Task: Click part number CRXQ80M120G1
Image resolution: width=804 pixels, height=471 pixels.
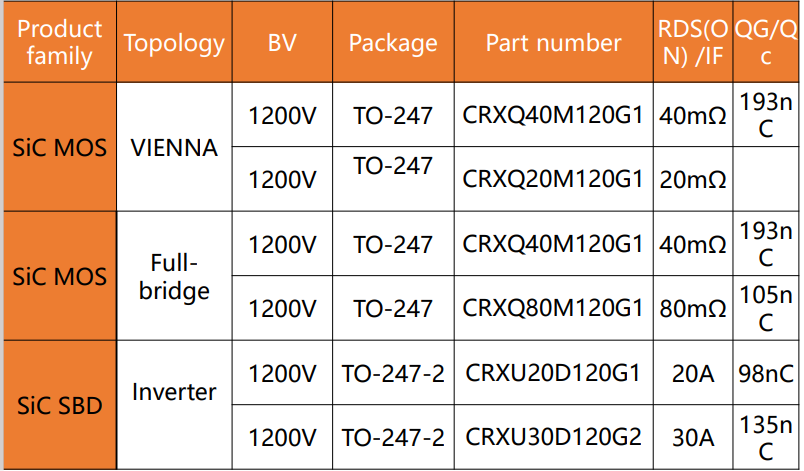Action: pyautogui.click(x=554, y=308)
